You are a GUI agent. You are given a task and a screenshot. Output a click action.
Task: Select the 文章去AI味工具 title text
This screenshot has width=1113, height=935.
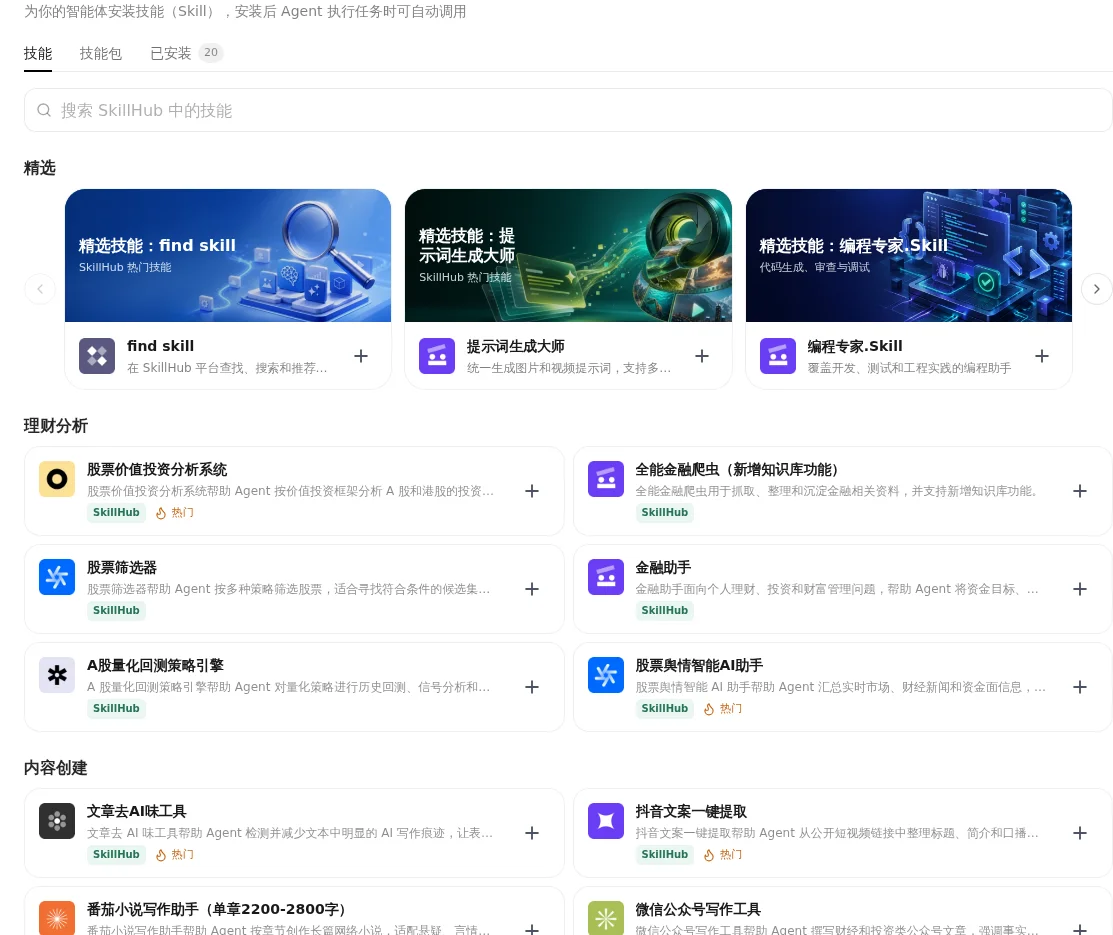(136, 811)
